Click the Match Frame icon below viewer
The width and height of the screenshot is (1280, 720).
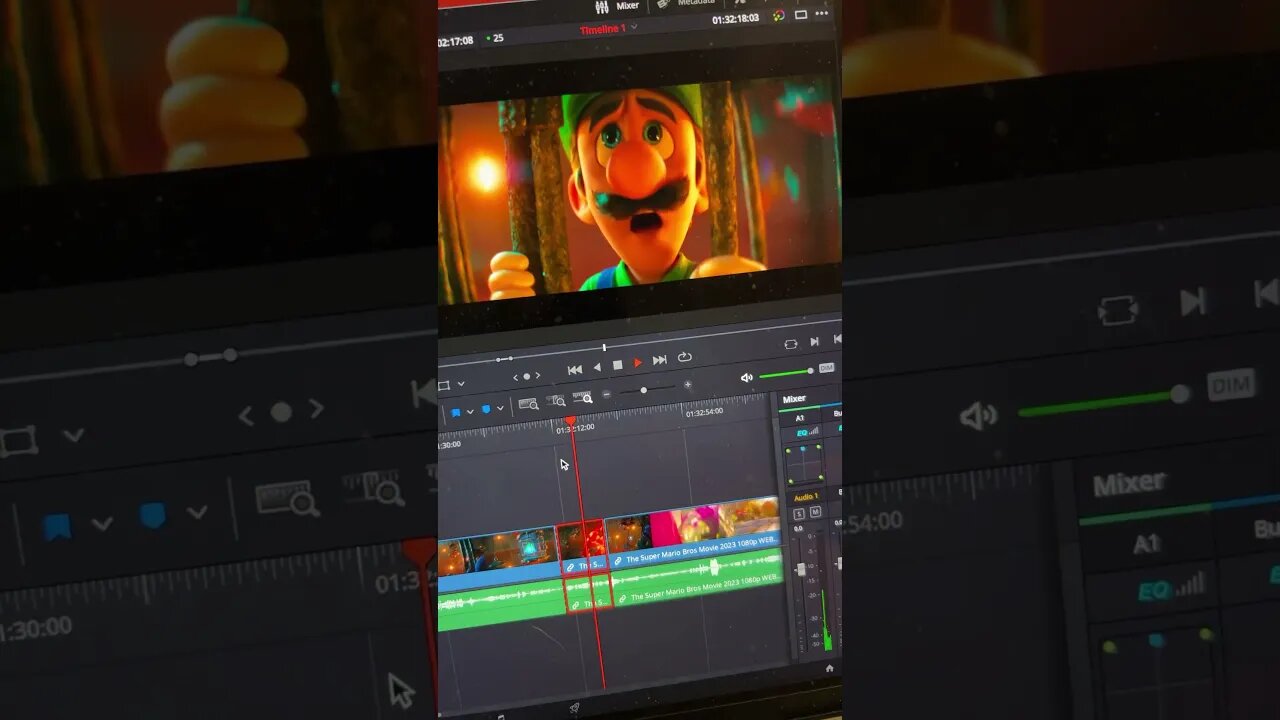pos(791,344)
